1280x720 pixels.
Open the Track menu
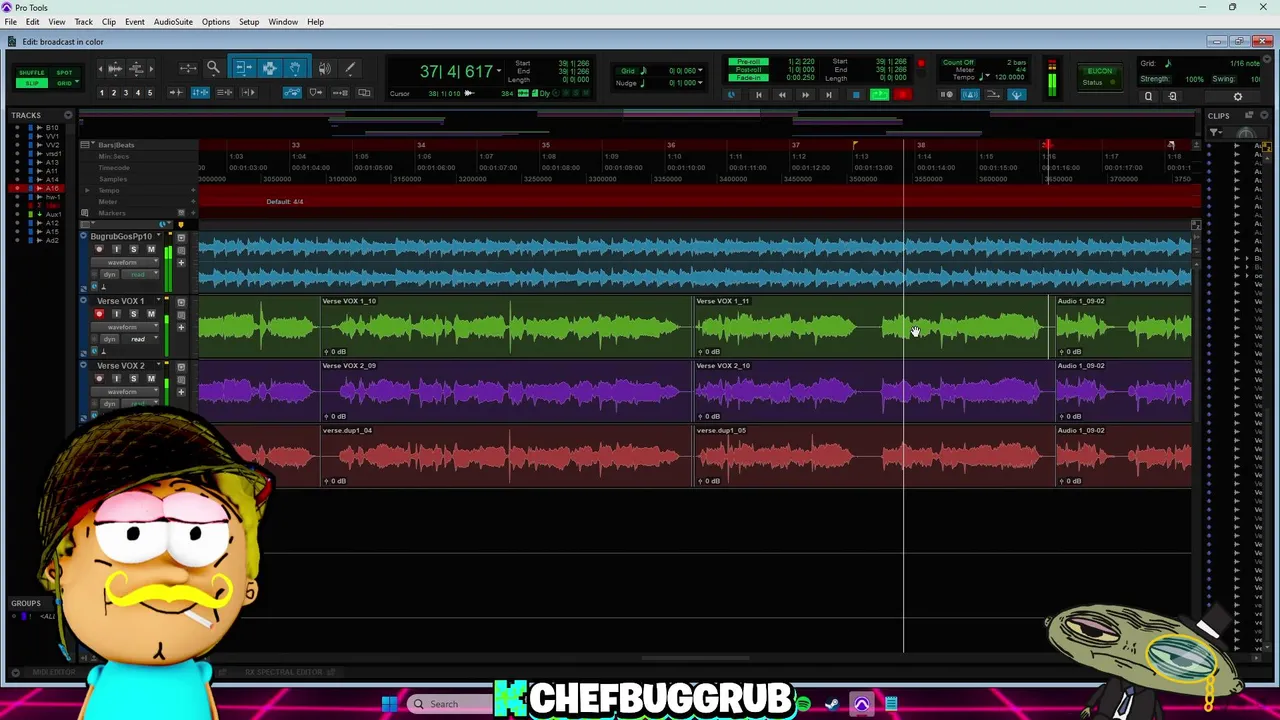(83, 22)
